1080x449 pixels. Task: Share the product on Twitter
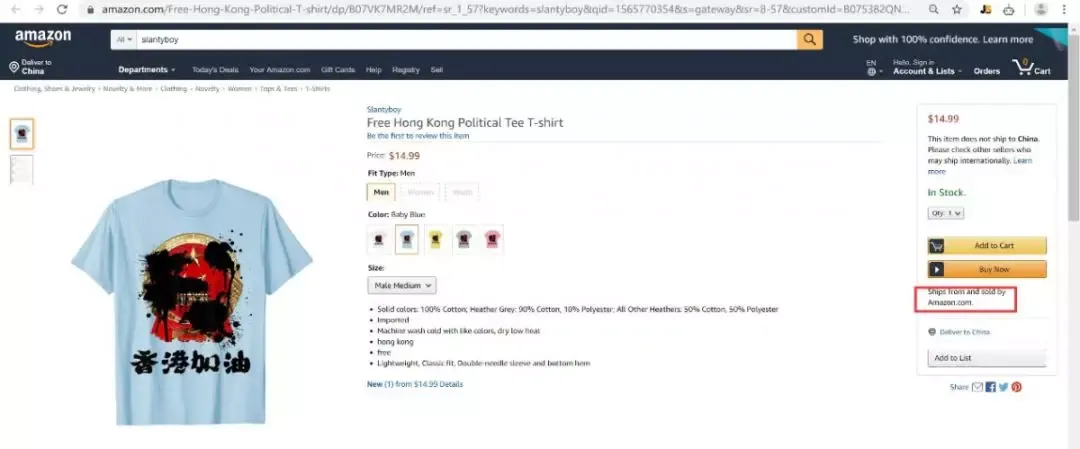tap(1004, 387)
